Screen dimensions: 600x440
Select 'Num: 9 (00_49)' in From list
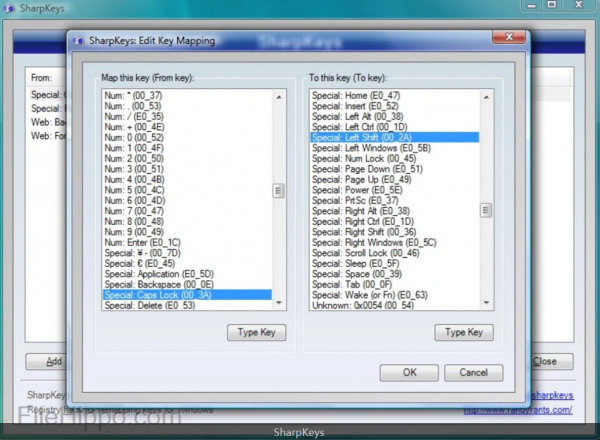tap(188, 232)
